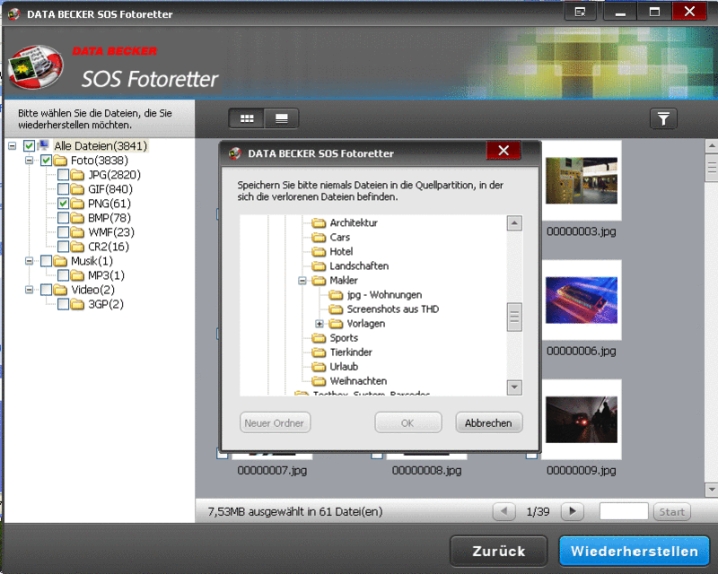Collapse the Foto(3838) tree node
Screen dimensions: 718x574
(x=29, y=160)
